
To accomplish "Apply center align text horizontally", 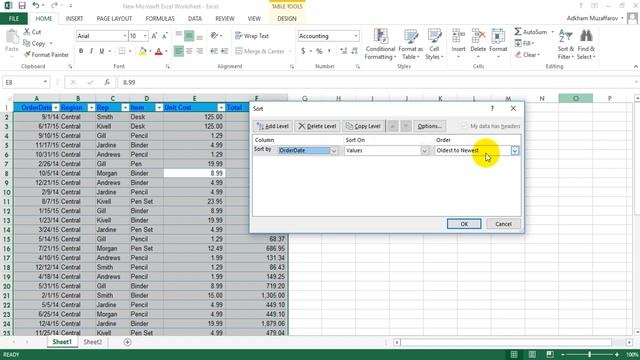I will [x=189, y=51].
